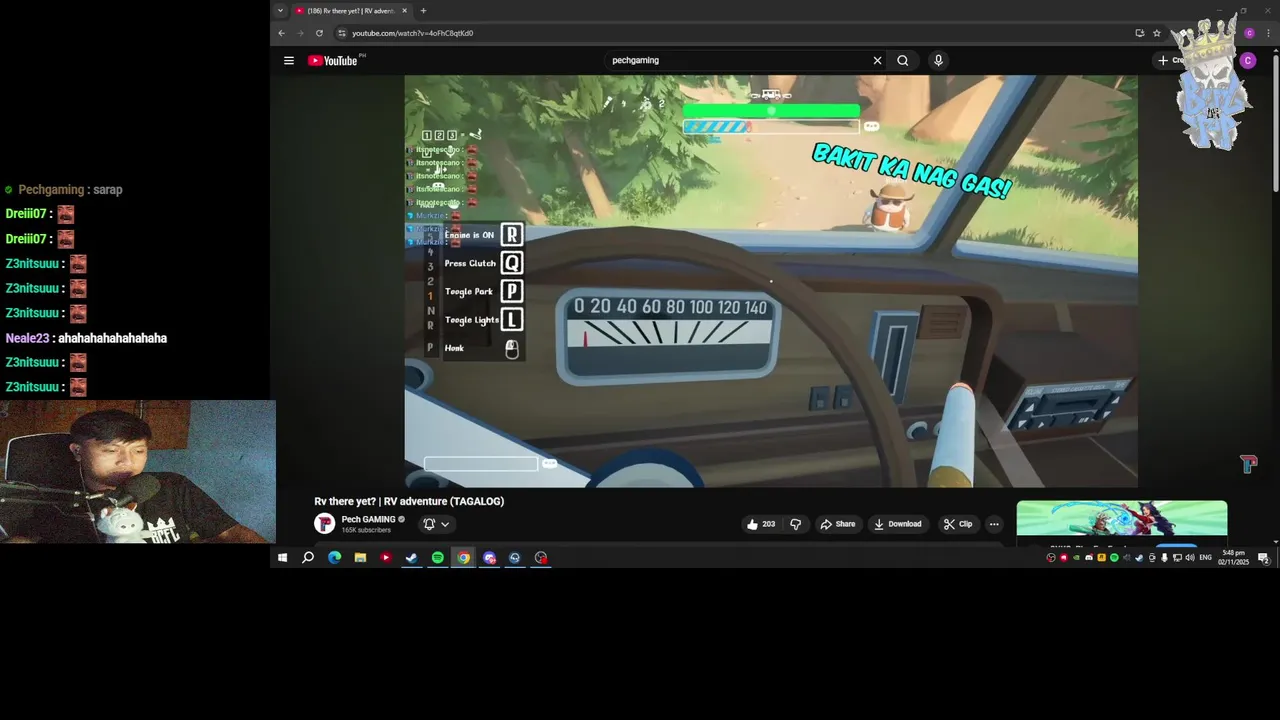Open Spotify from the taskbar
1280x720 pixels.
pyautogui.click(x=437, y=558)
